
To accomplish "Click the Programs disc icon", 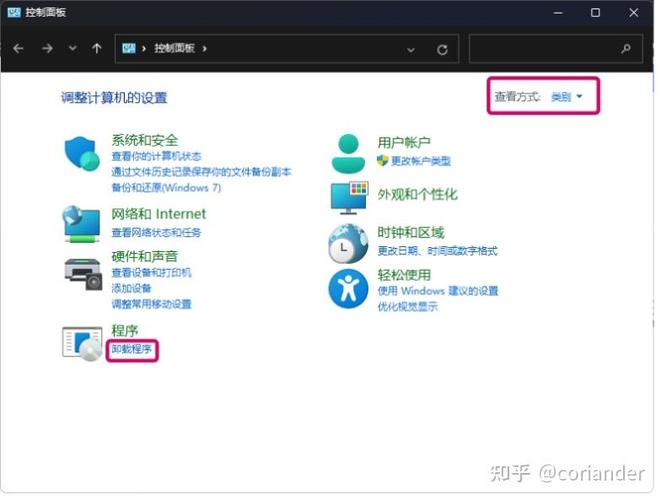I will coord(82,344).
